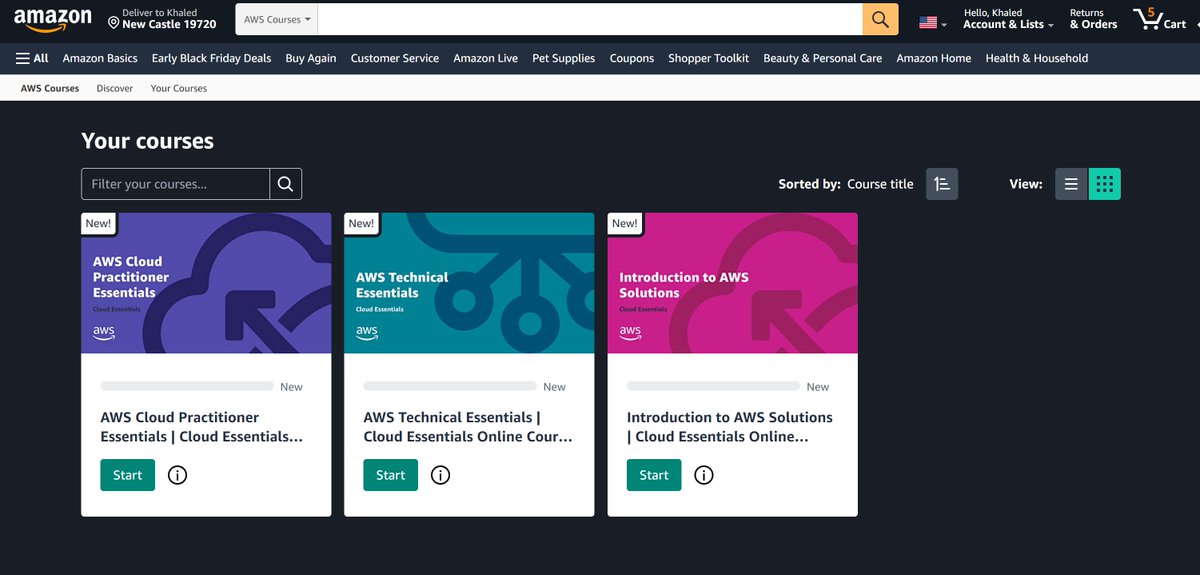Start Introduction to AWS Solutions course
This screenshot has height=575, width=1200.
pyautogui.click(x=654, y=475)
